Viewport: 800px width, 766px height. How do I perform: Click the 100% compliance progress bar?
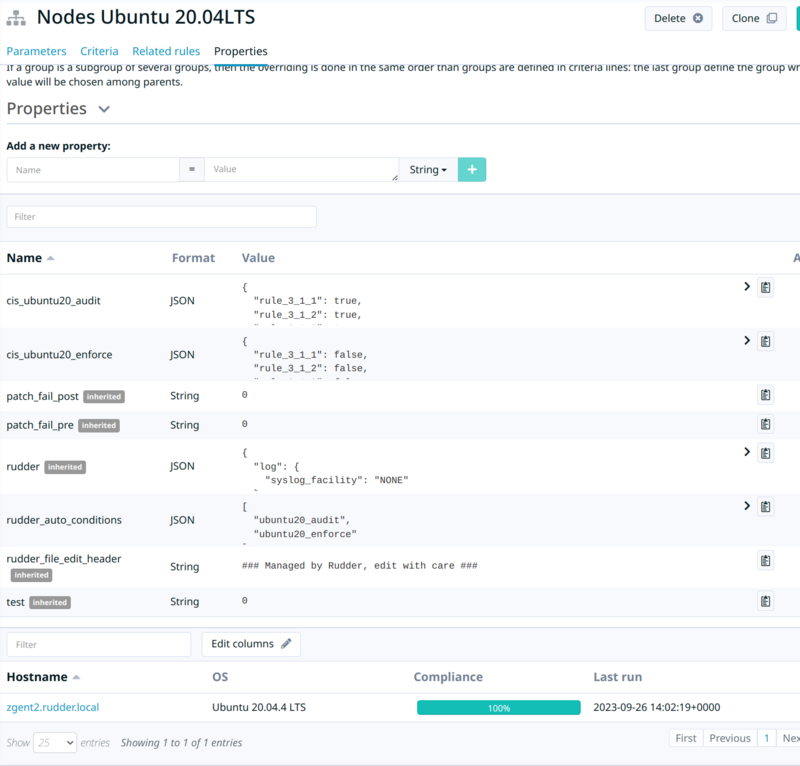click(x=498, y=707)
